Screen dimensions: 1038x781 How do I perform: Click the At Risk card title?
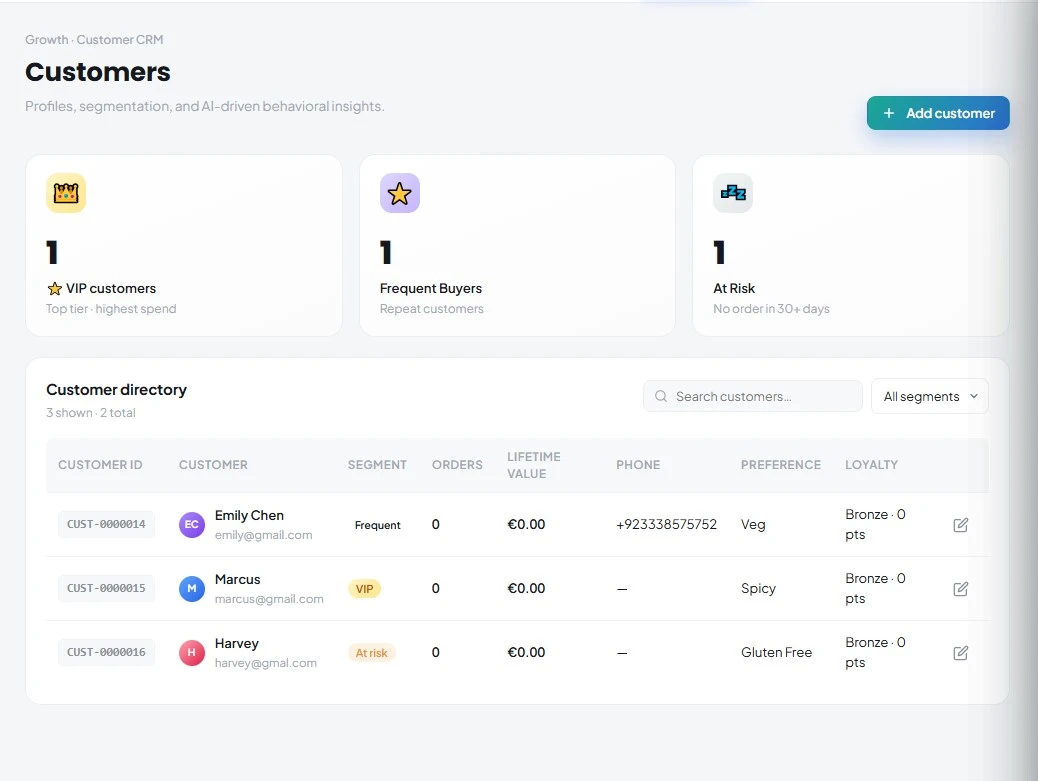coord(733,289)
